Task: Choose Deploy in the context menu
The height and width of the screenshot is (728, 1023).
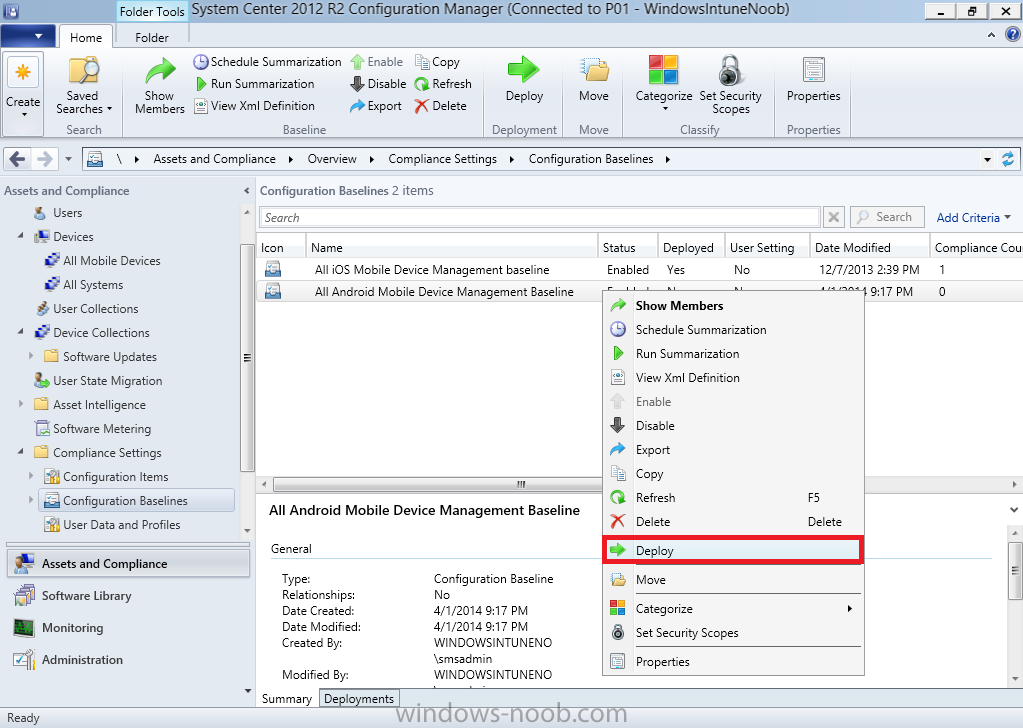Action: [733, 551]
